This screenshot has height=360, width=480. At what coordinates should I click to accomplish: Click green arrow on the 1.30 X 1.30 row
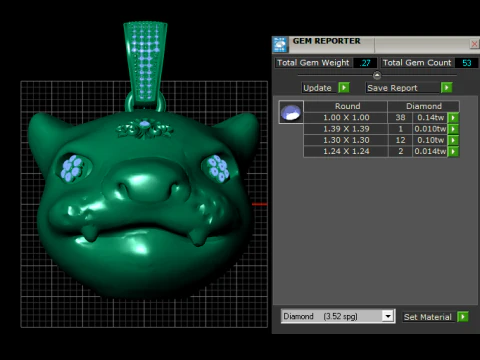[453, 140]
